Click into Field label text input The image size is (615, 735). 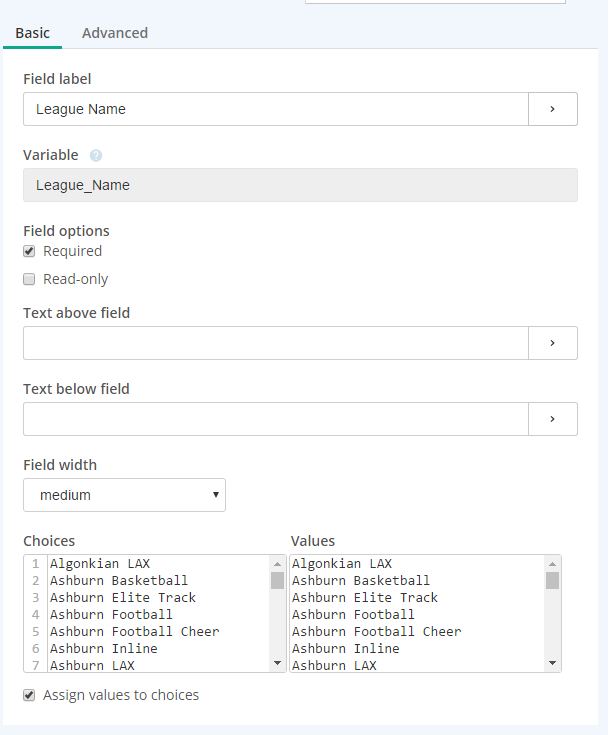tap(275, 109)
